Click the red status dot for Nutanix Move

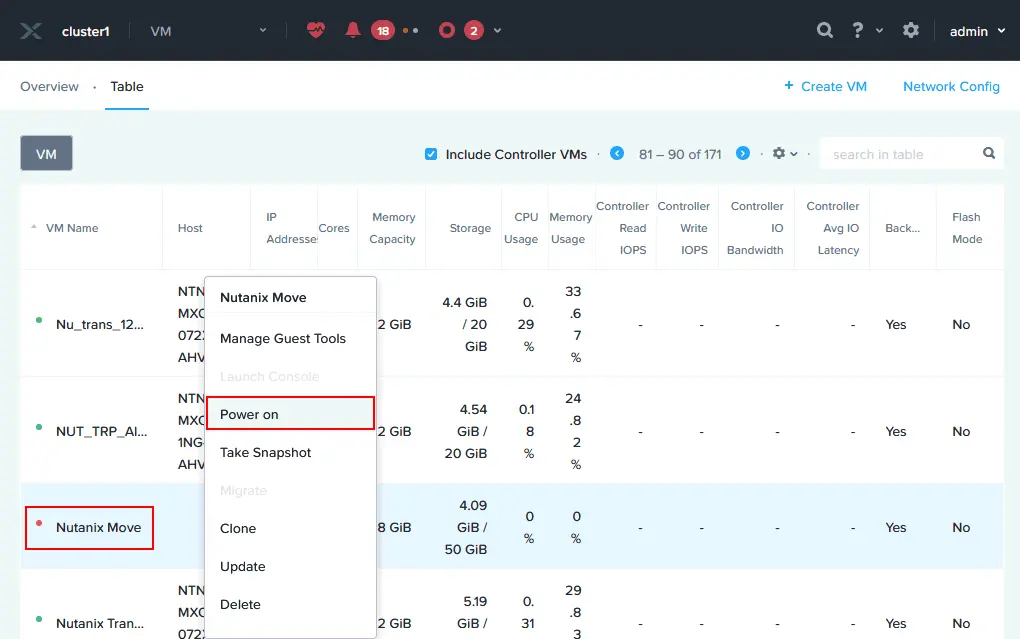coord(39,523)
